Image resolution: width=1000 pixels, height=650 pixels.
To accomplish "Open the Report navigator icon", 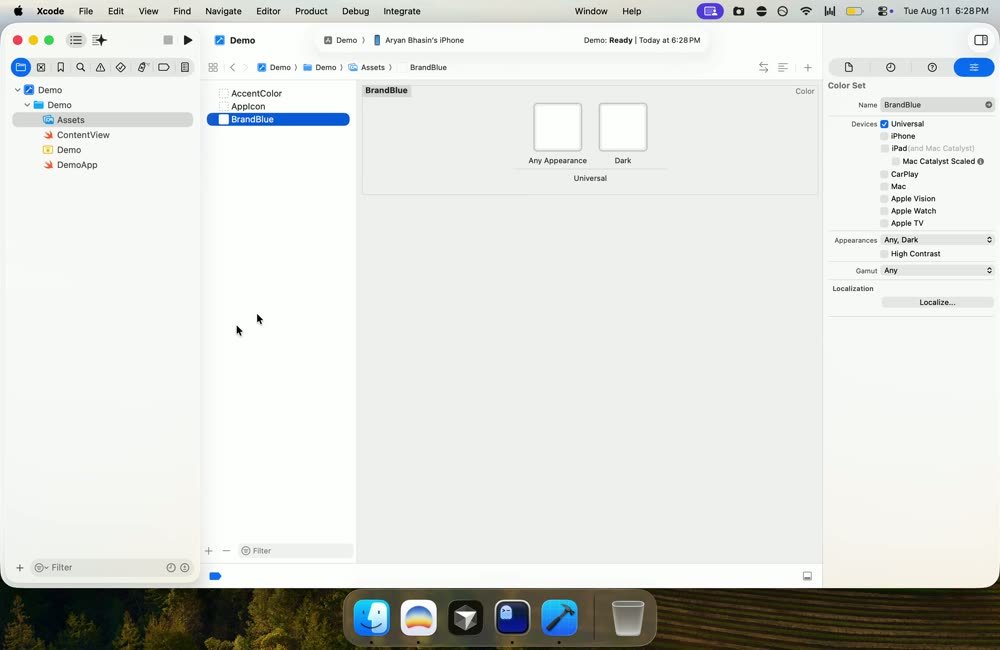I will pyautogui.click(x=185, y=67).
